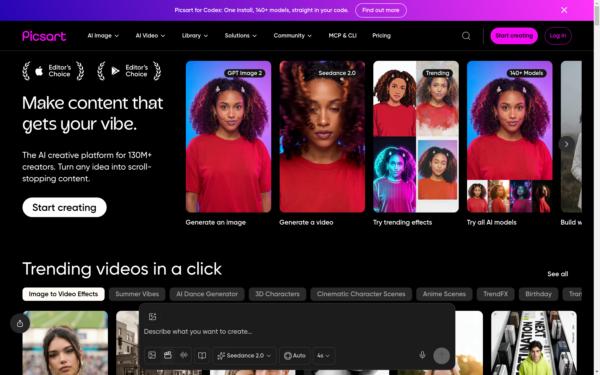This screenshot has height=375, width=600.
Task: Click the Log in button
Action: 558,36
